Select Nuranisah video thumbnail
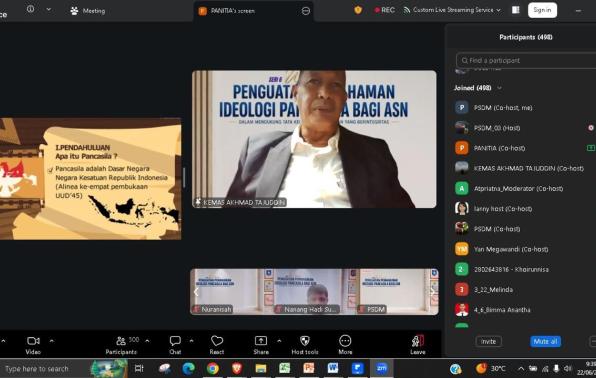 [230, 292]
